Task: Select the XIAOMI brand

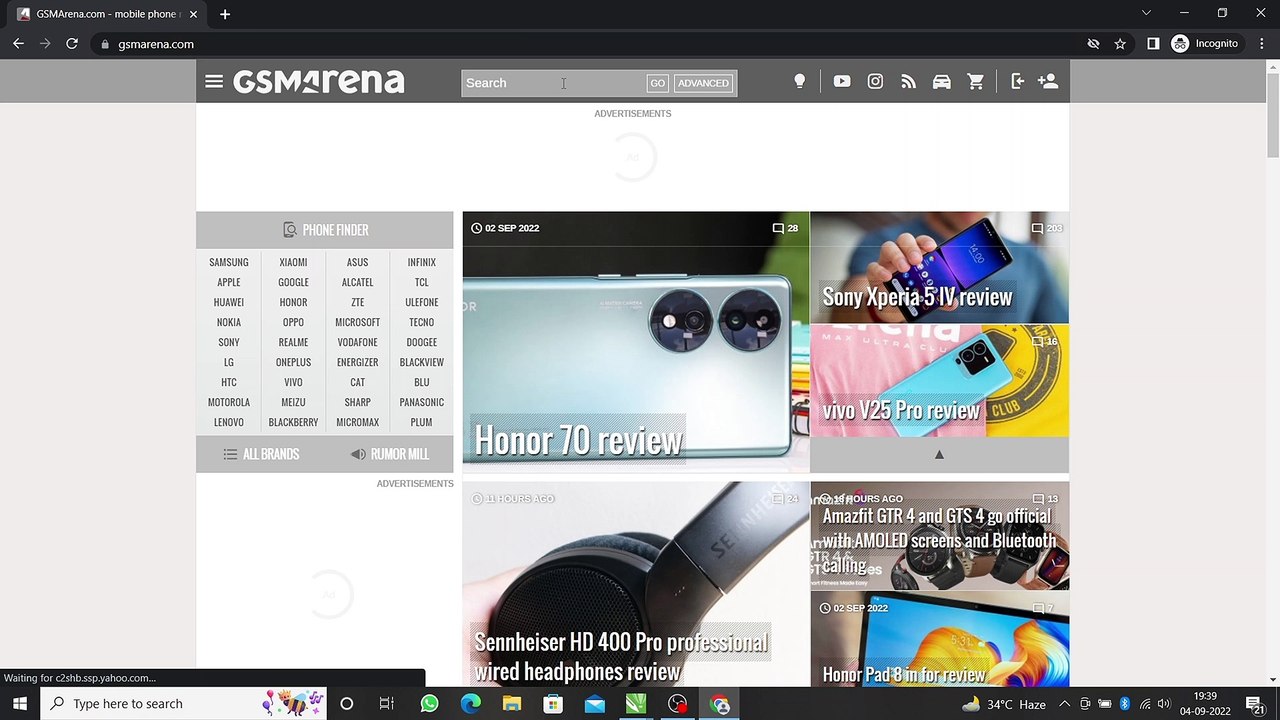Action: (293, 262)
